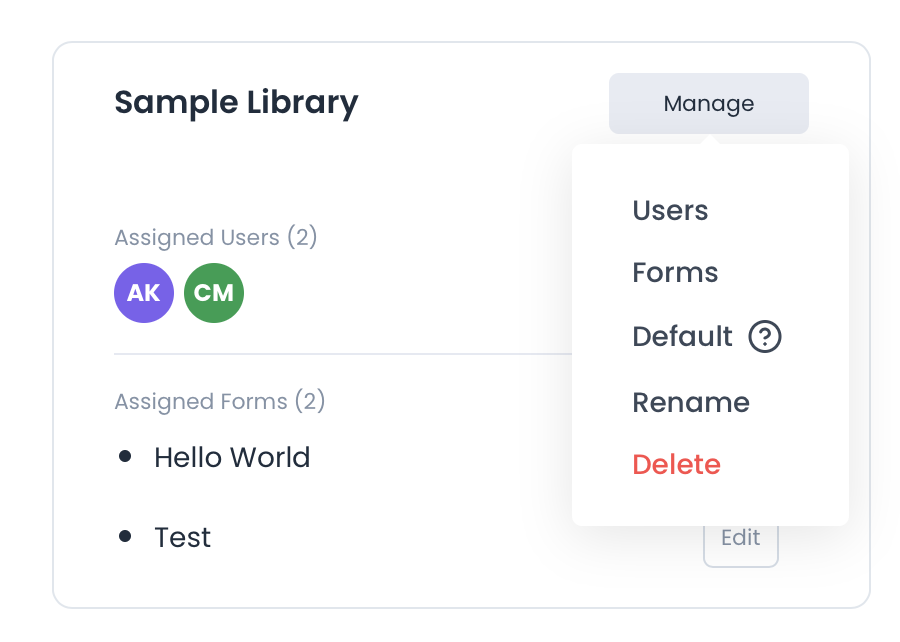Choose the Default menu option
The image size is (900, 642).
pyautogui.click(x=682, y=337)
